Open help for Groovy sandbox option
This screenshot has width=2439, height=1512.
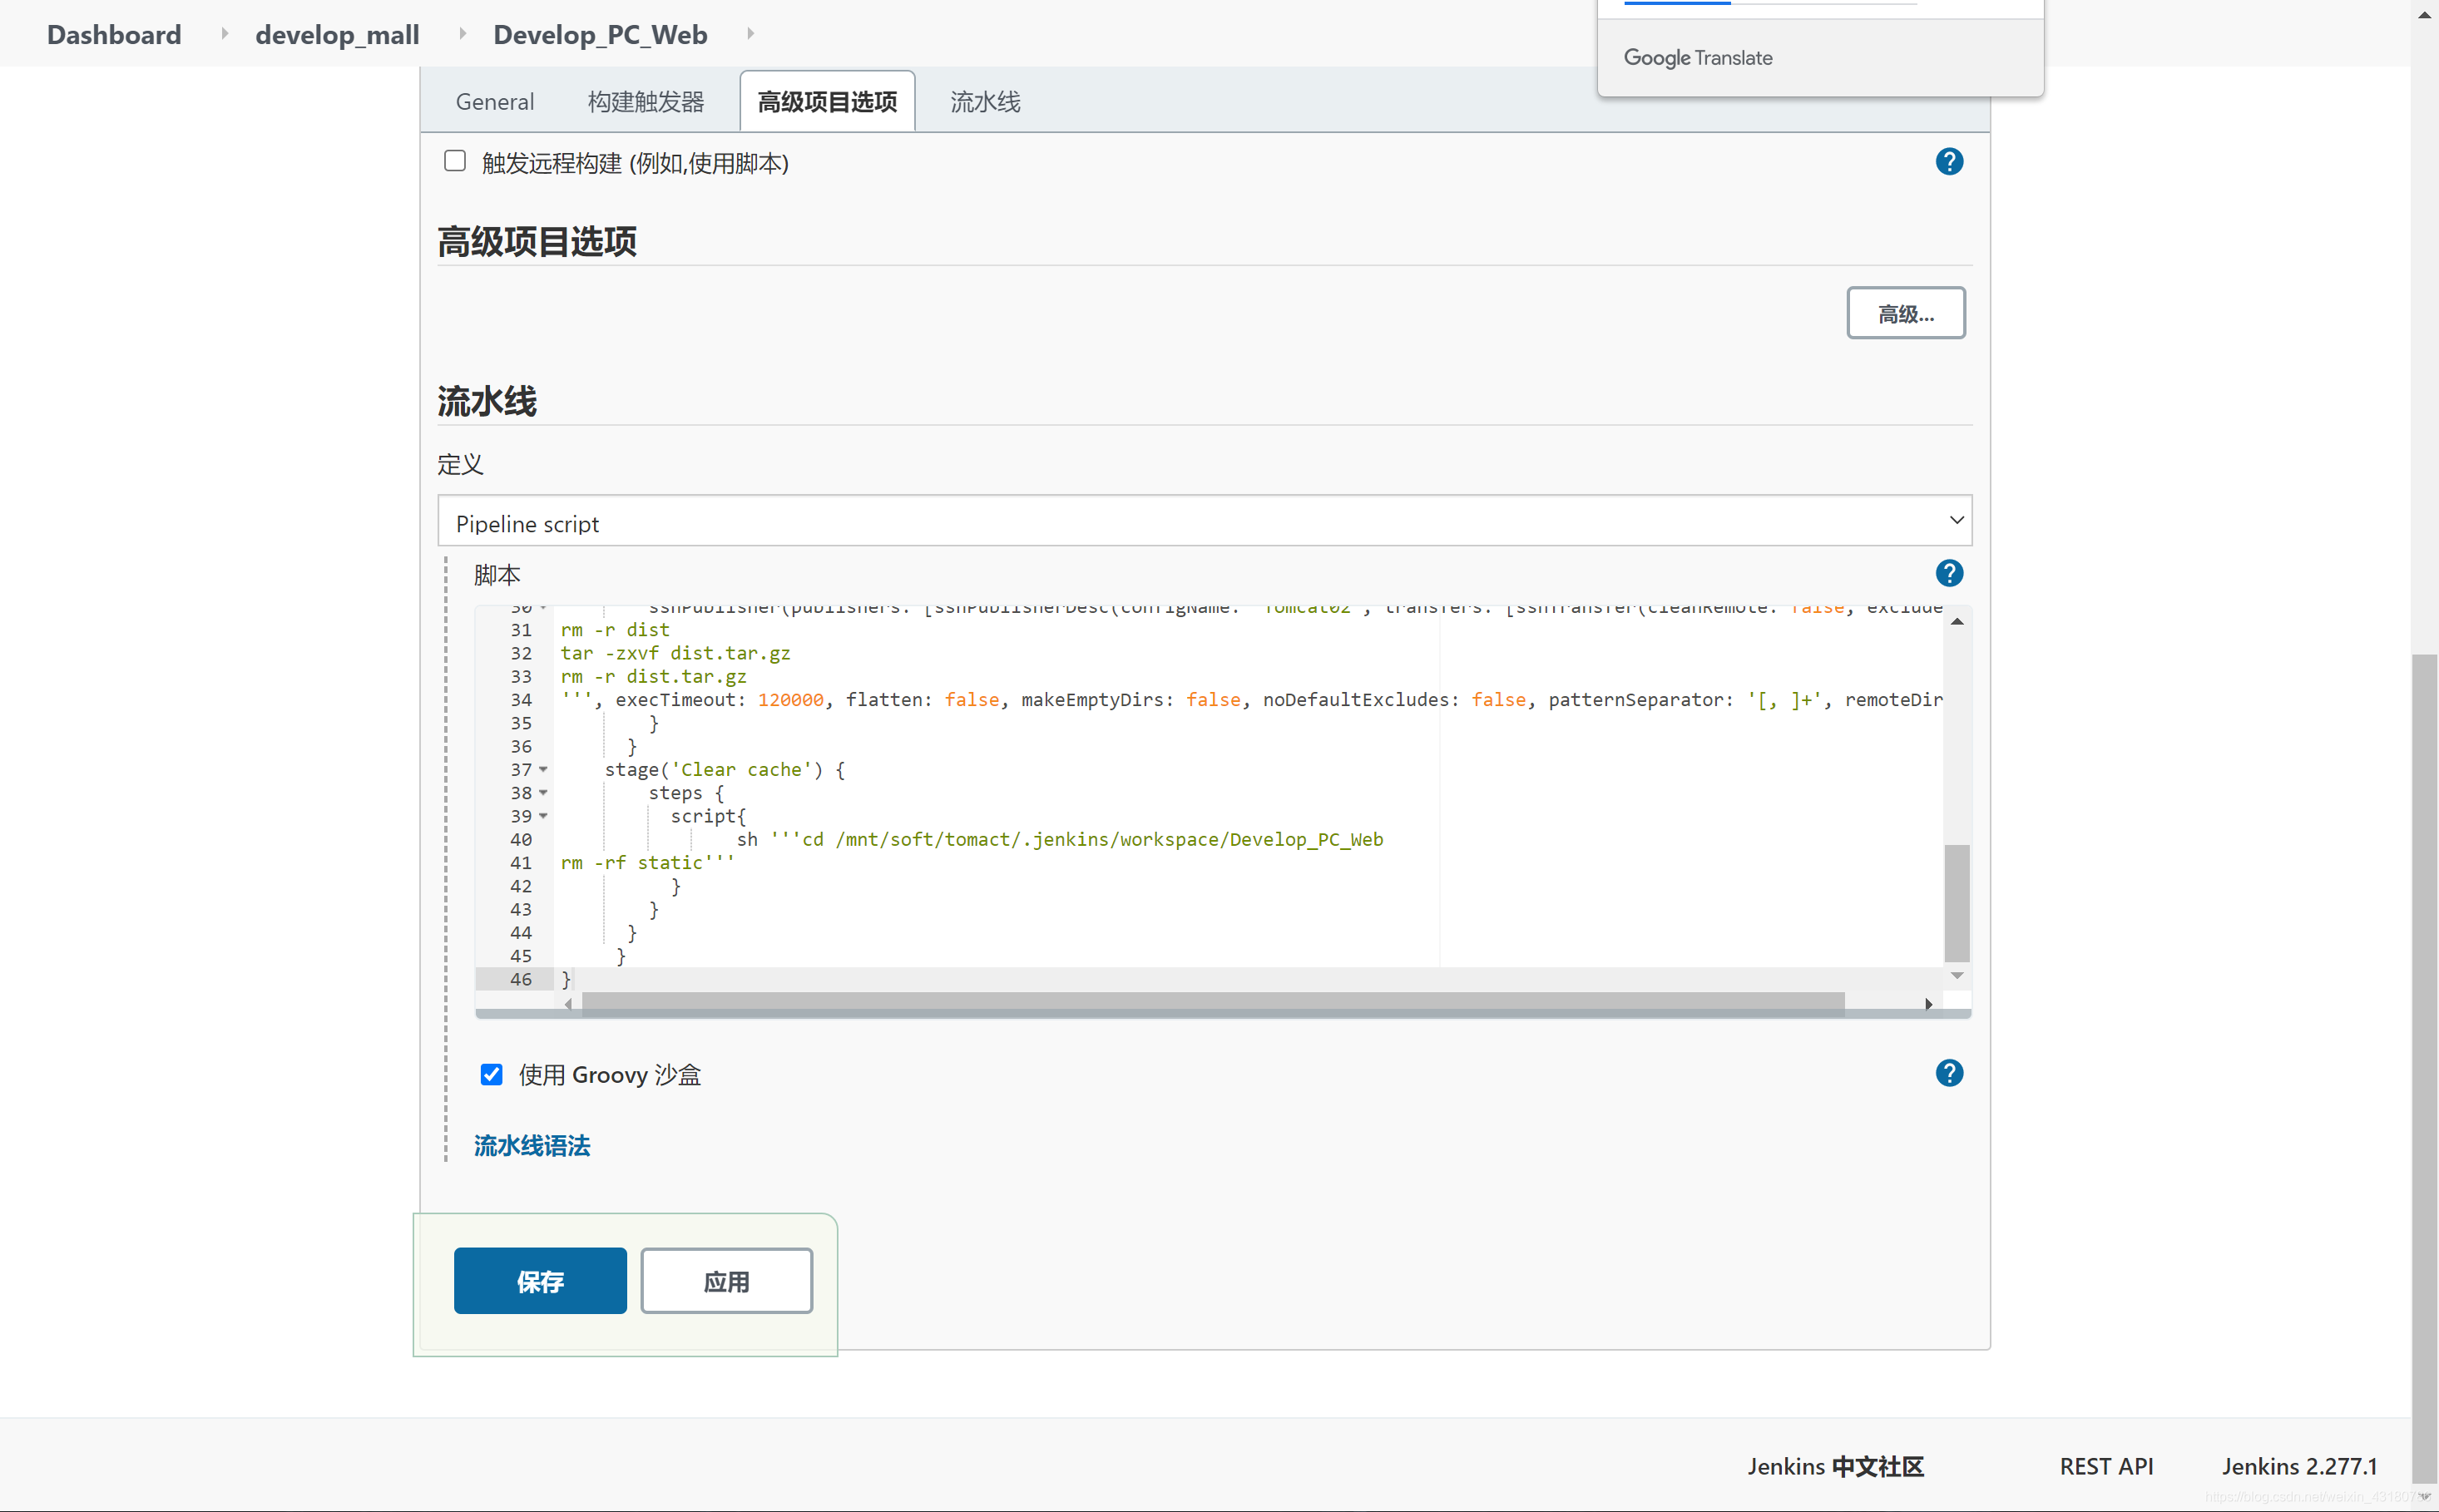(1948, 1073)
